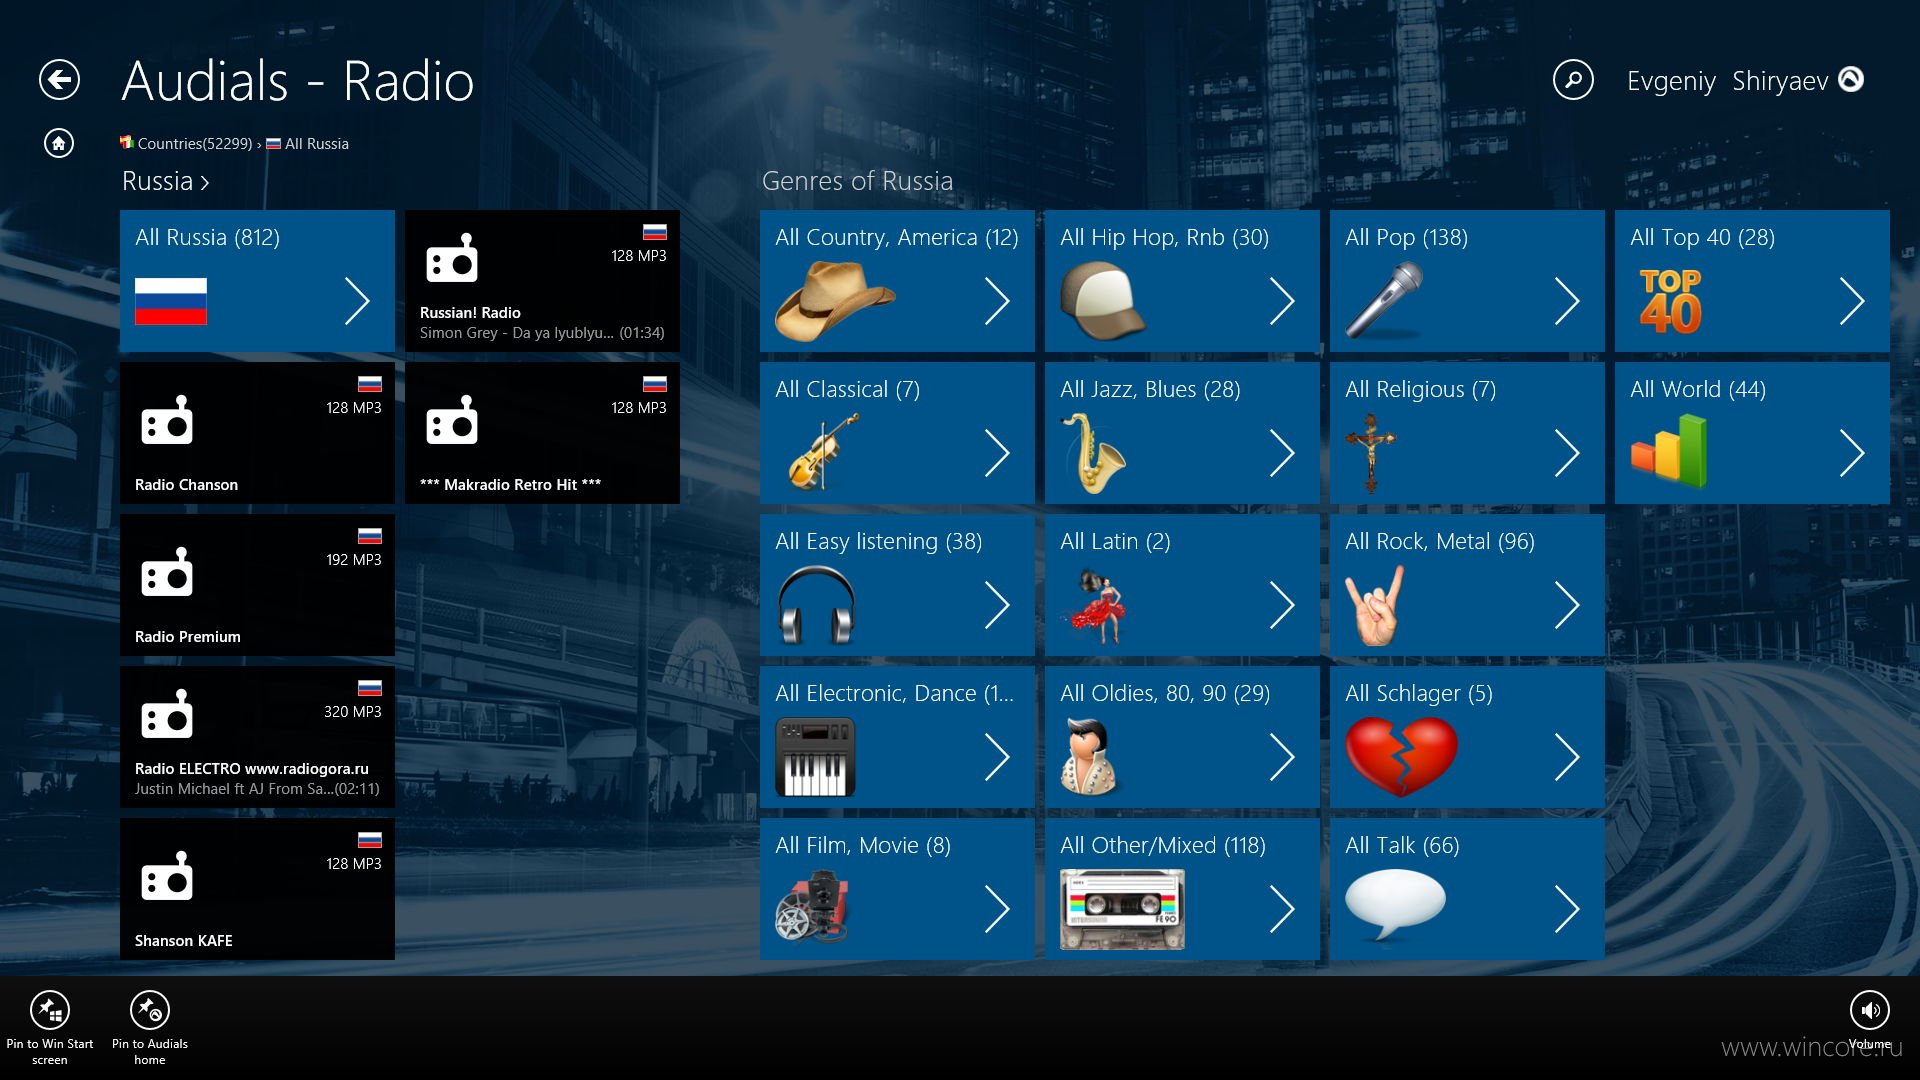The image size is (1920, 1080).
Task: Expand All Russia (812) chevron
Action: [357, 301]
